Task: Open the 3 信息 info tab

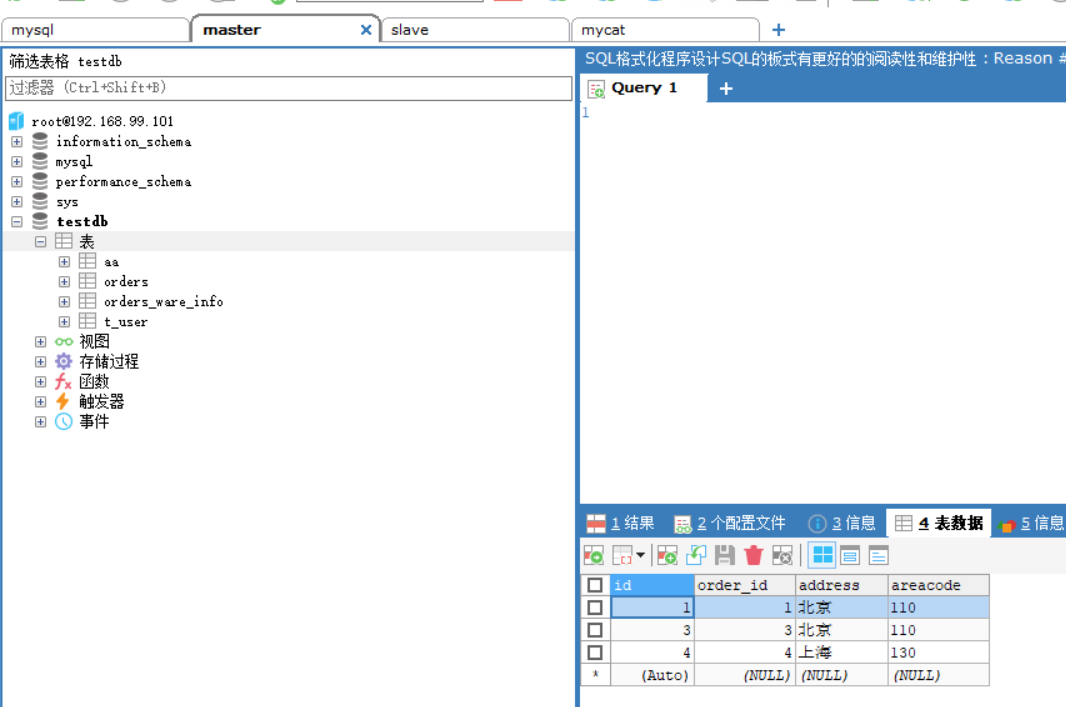Action: 842,523
